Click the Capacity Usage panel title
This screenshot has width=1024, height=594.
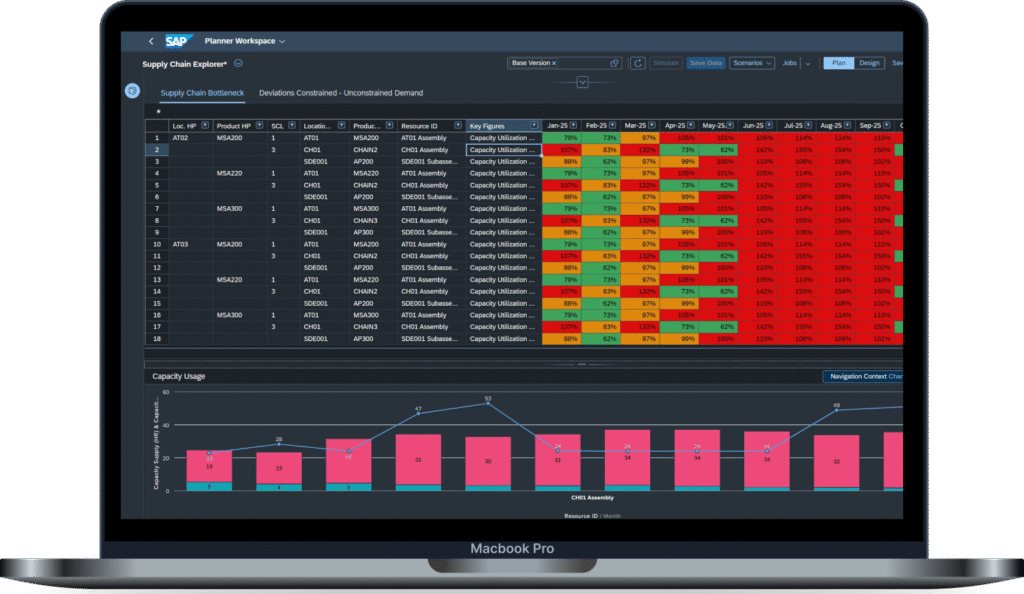[x=178, y=376]
